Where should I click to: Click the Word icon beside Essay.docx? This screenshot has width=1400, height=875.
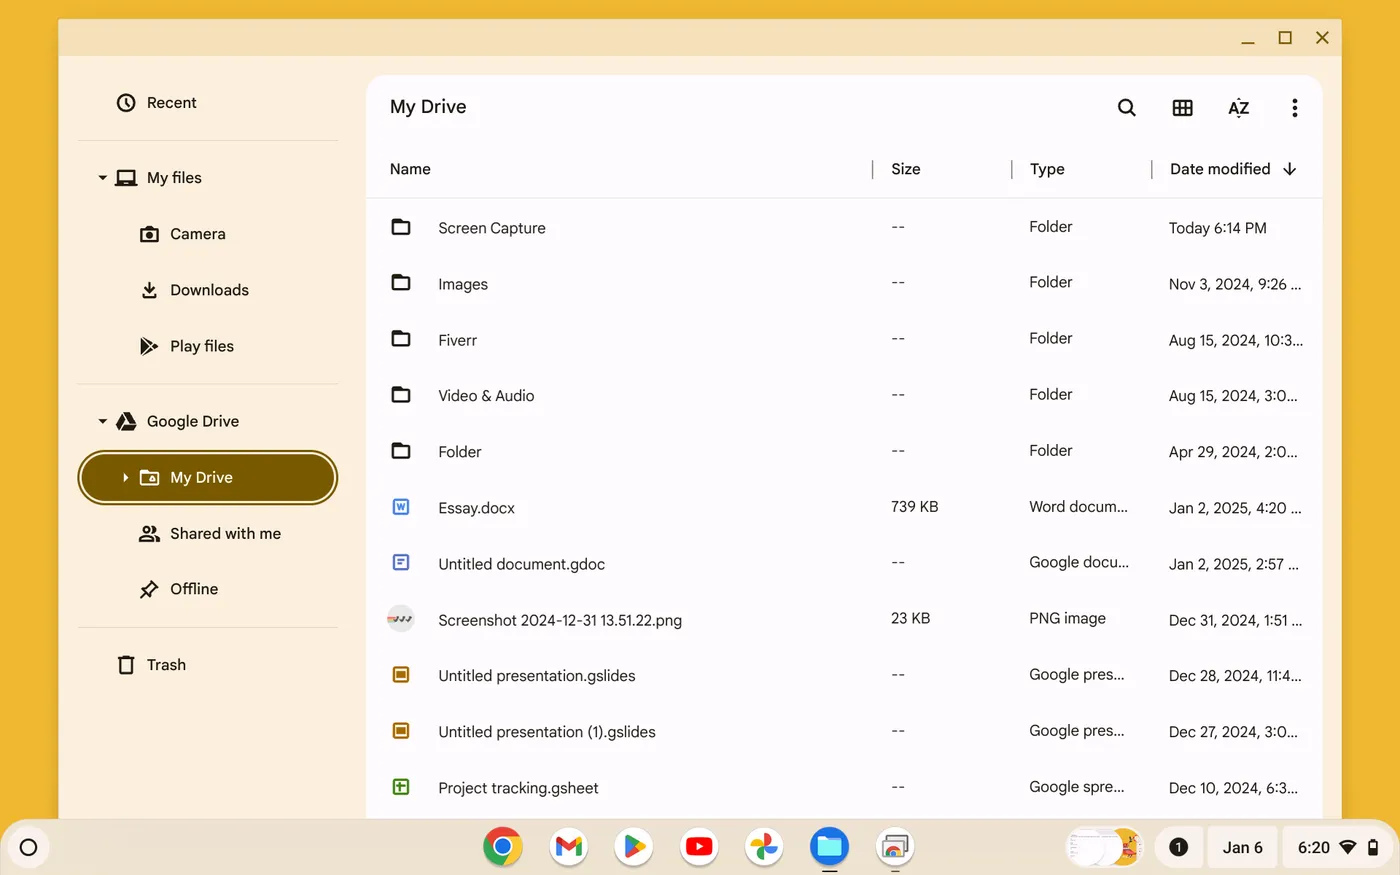tap(401, 507)
